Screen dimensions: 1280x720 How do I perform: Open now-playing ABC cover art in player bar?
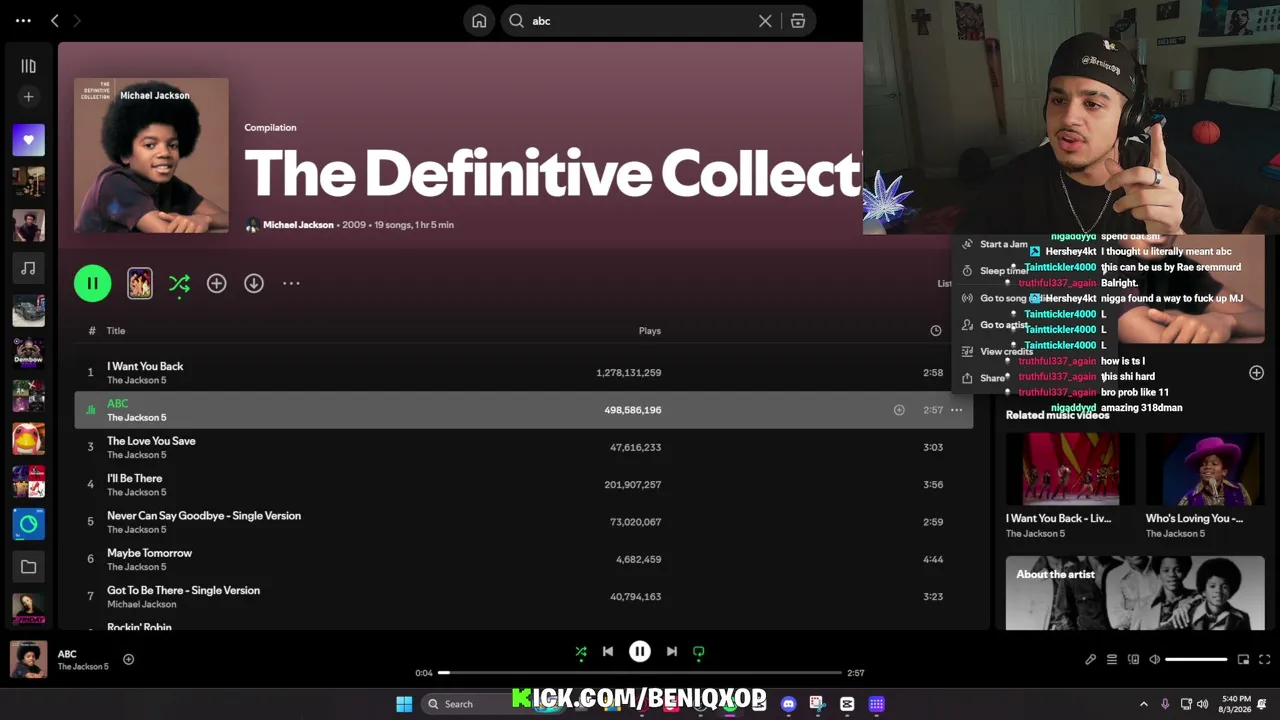point(28,660)
